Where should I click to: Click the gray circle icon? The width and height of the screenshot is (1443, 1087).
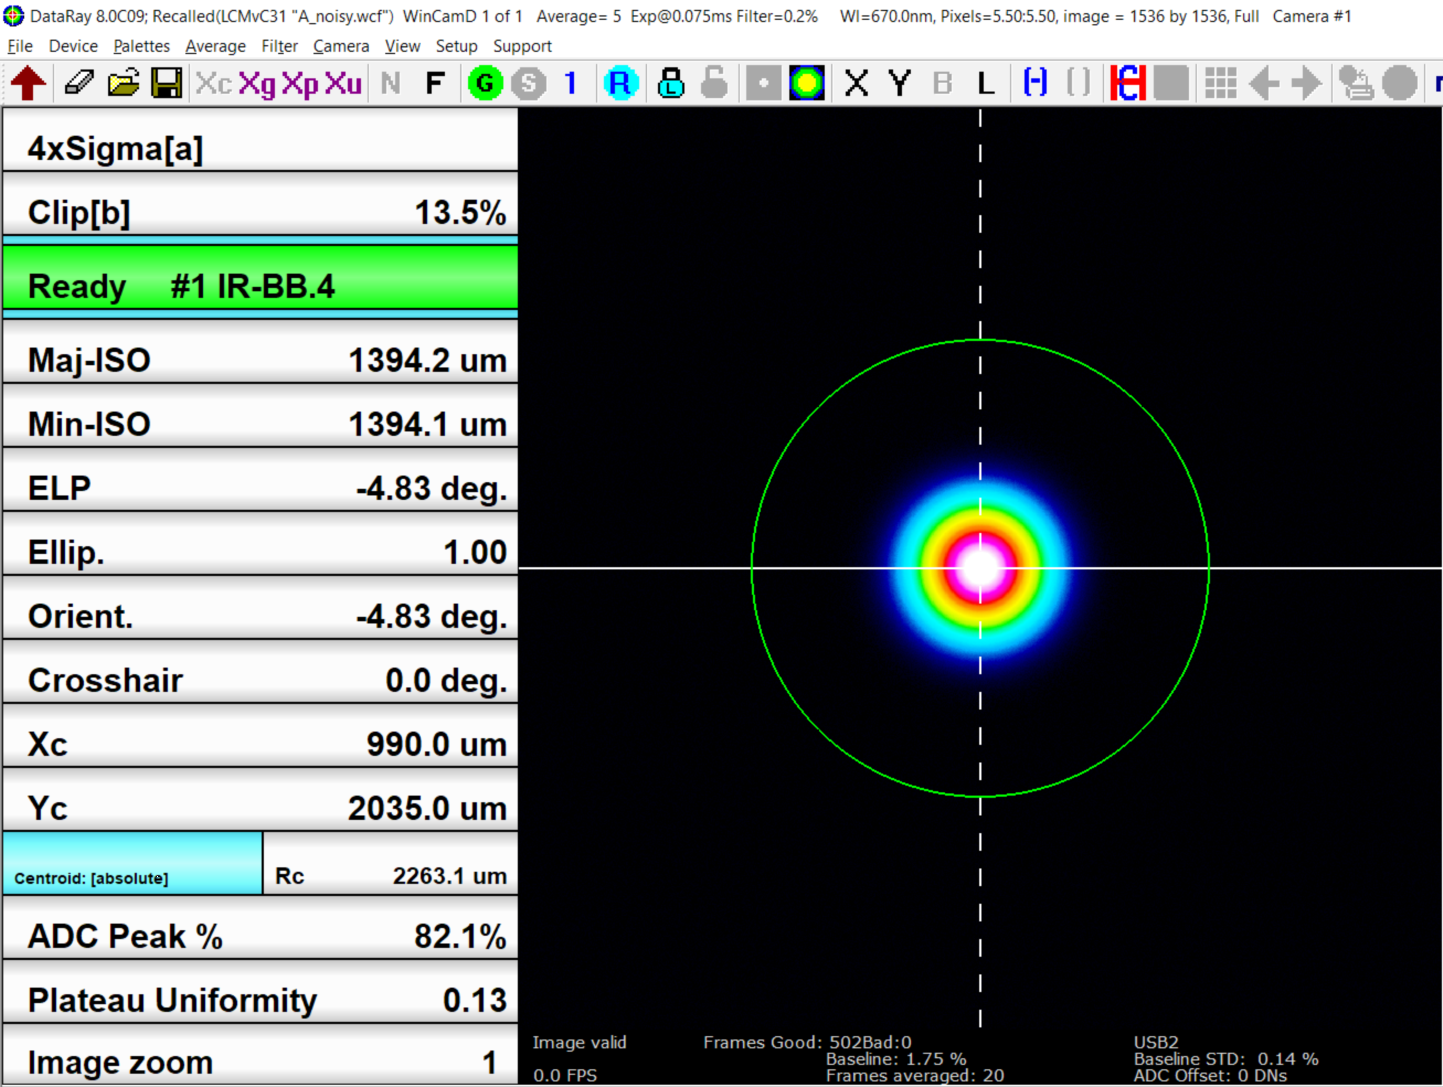(x=1400, y=83)
